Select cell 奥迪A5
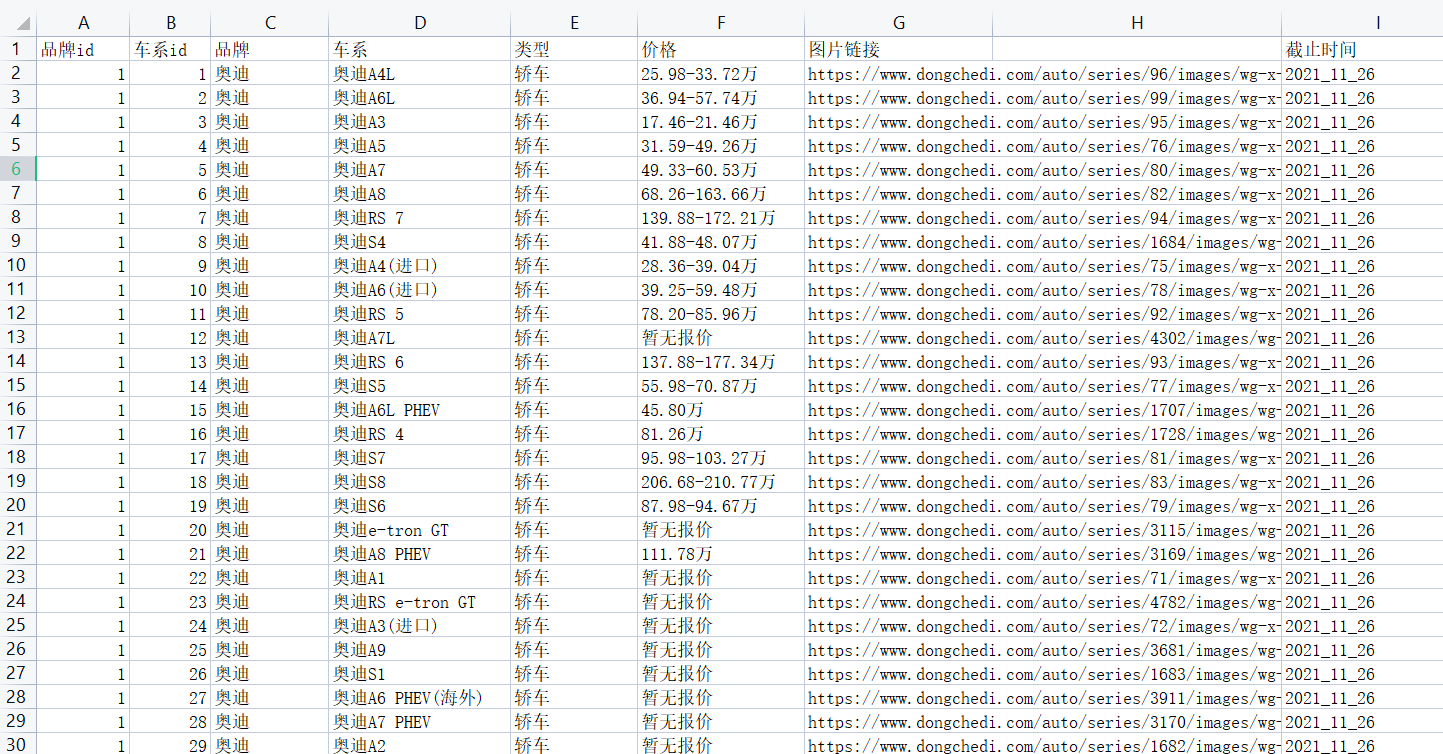Viewport: 1443px width, 754px height. 420,145
